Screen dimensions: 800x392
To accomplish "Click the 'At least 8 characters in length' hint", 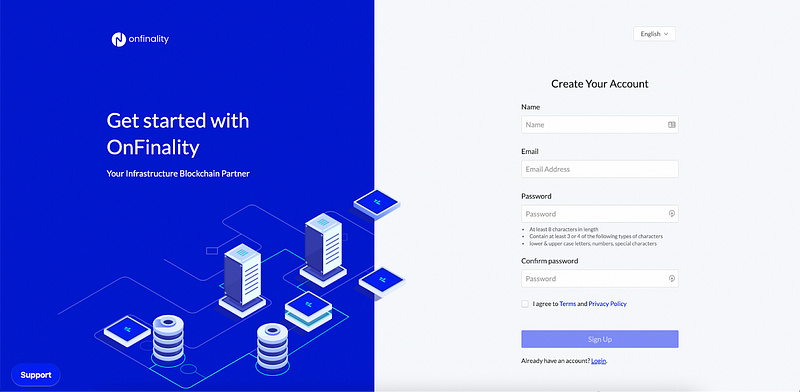I will (x=564, y=229).
